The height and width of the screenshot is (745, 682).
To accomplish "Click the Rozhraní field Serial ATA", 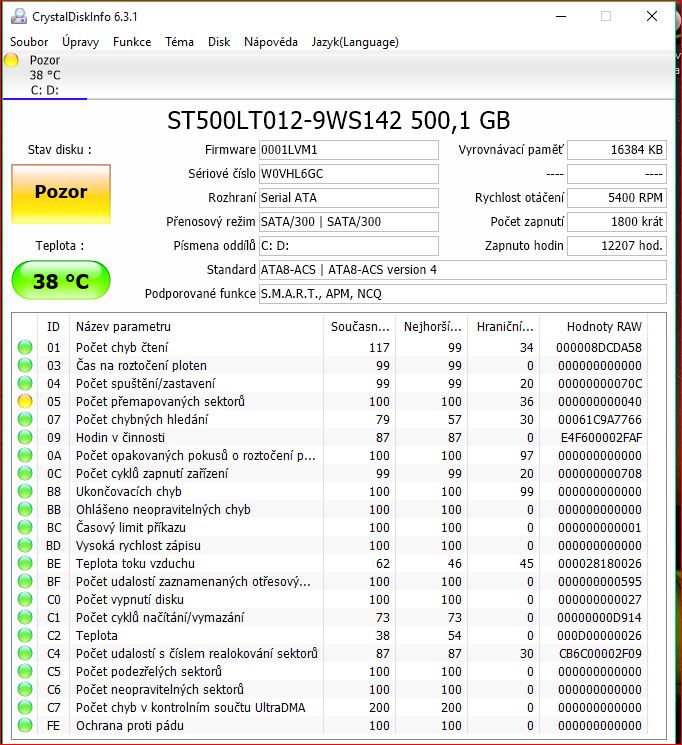I will 348,198.
